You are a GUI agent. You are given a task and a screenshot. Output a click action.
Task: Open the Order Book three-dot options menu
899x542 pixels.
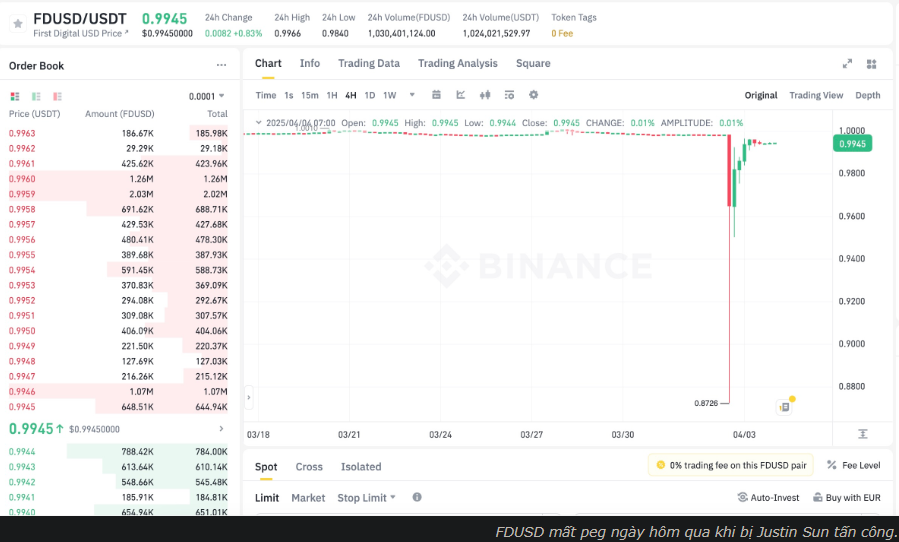coord(221,65)
